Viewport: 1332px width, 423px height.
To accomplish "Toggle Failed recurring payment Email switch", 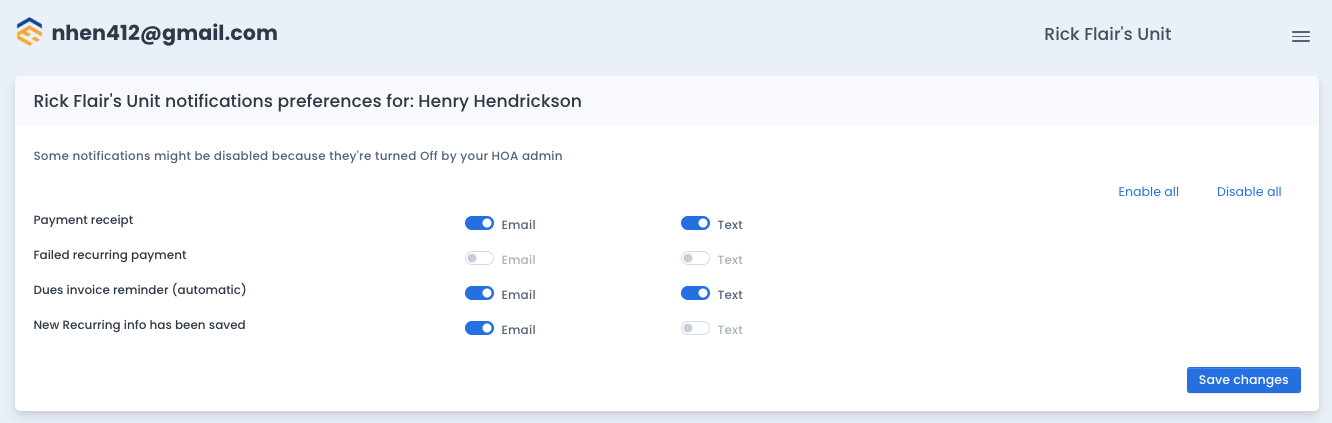I will (x=480, y=259).
